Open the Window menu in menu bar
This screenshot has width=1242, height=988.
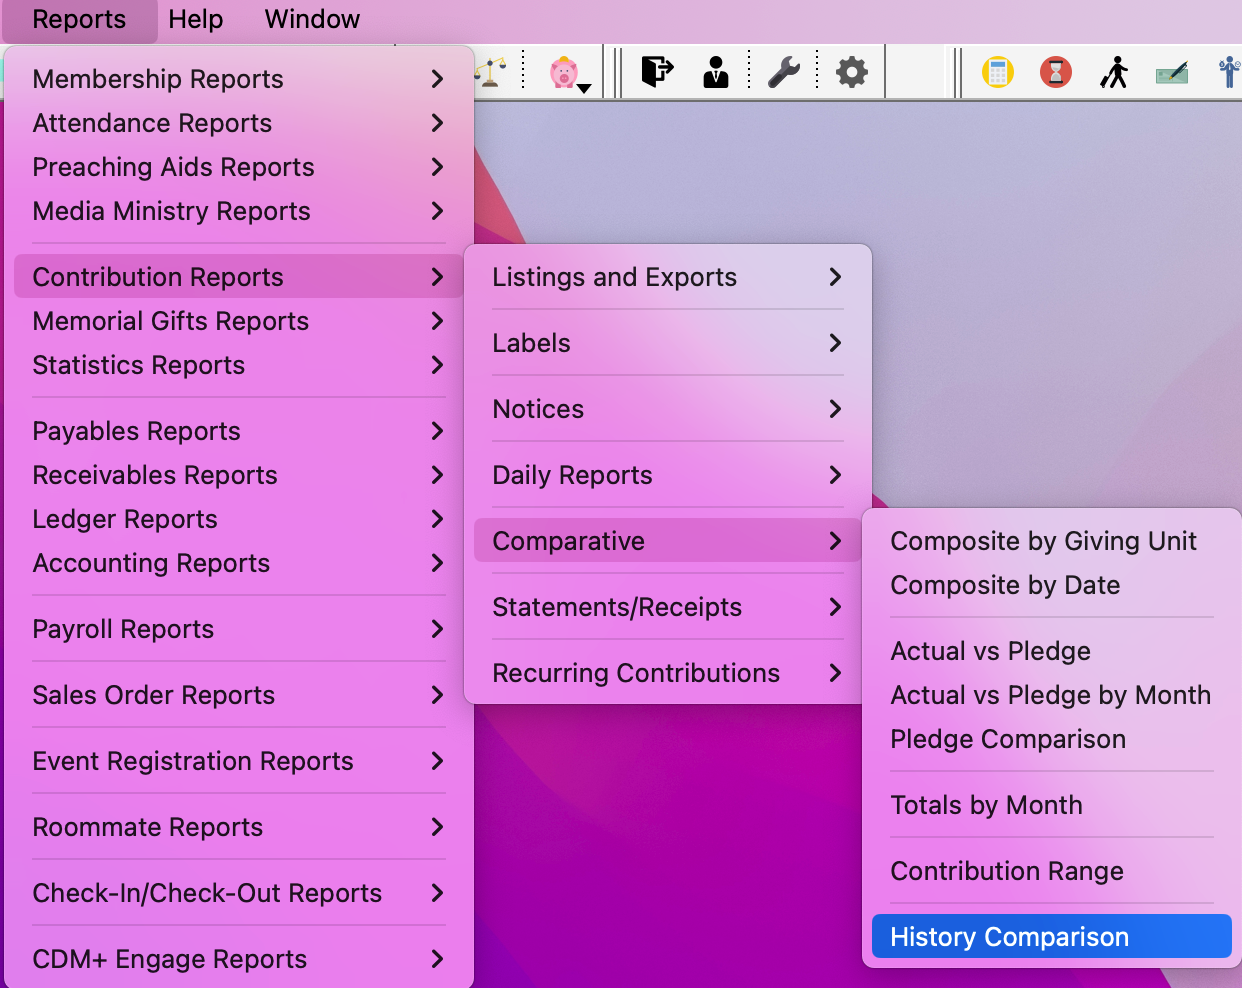(312, 20)
